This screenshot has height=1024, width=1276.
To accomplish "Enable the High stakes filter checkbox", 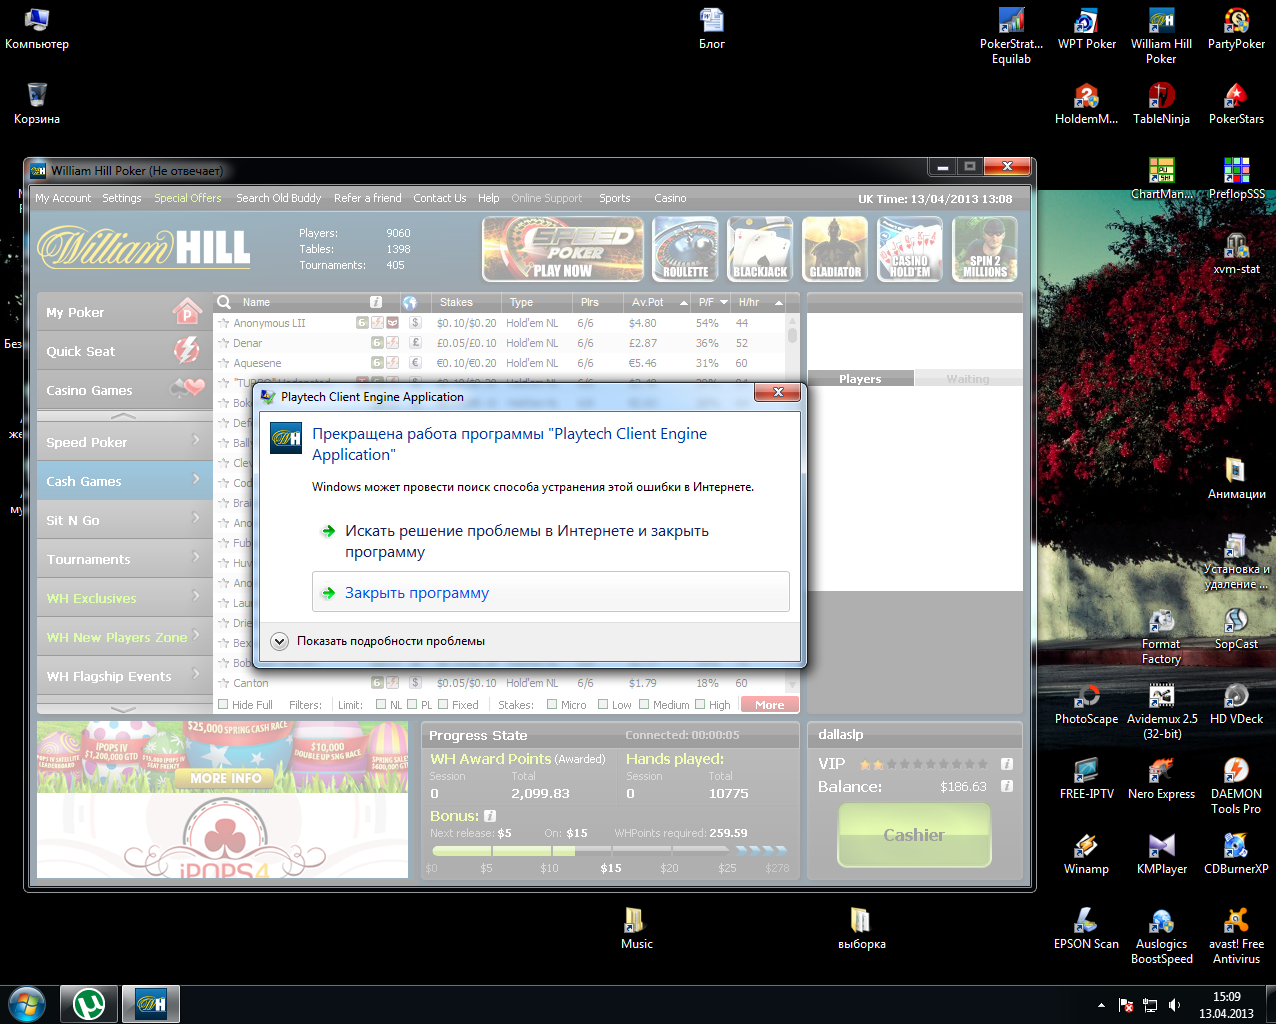I will (700, 705).
